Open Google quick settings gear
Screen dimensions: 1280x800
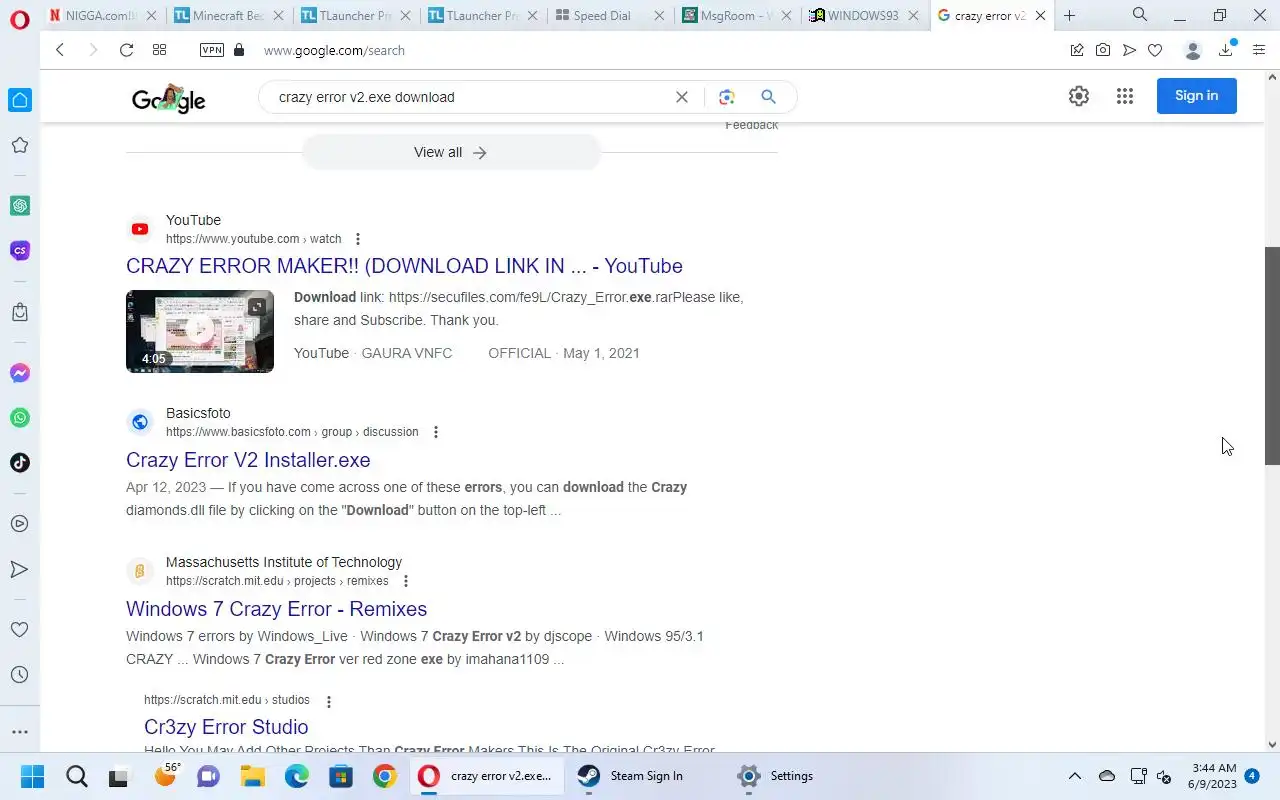tap(1078, 96)
